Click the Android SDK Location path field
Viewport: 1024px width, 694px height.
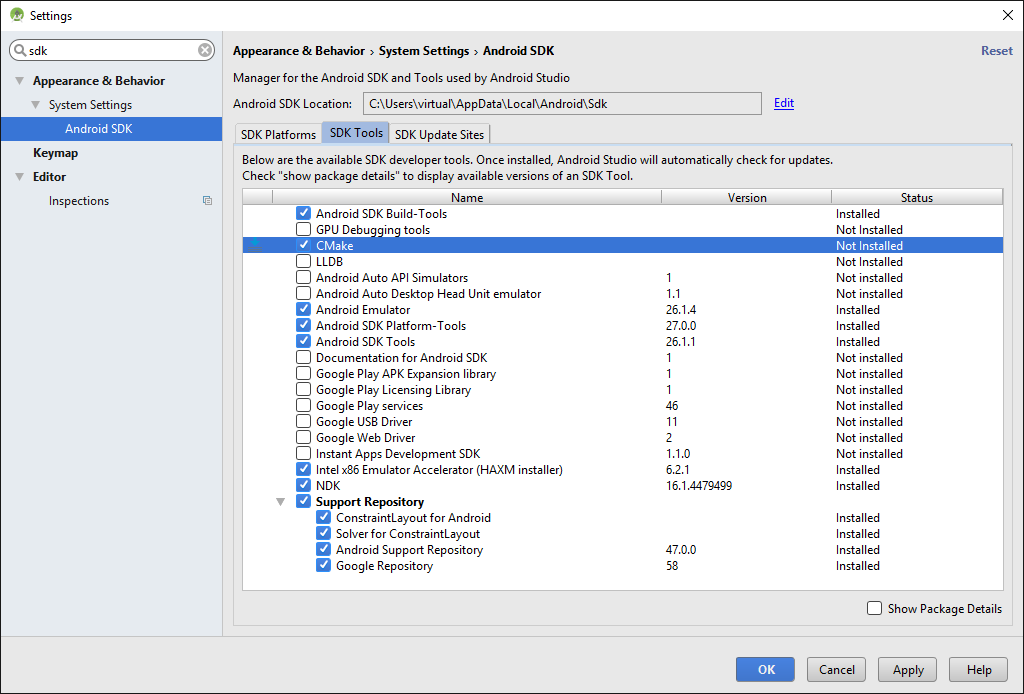[561, 103]
